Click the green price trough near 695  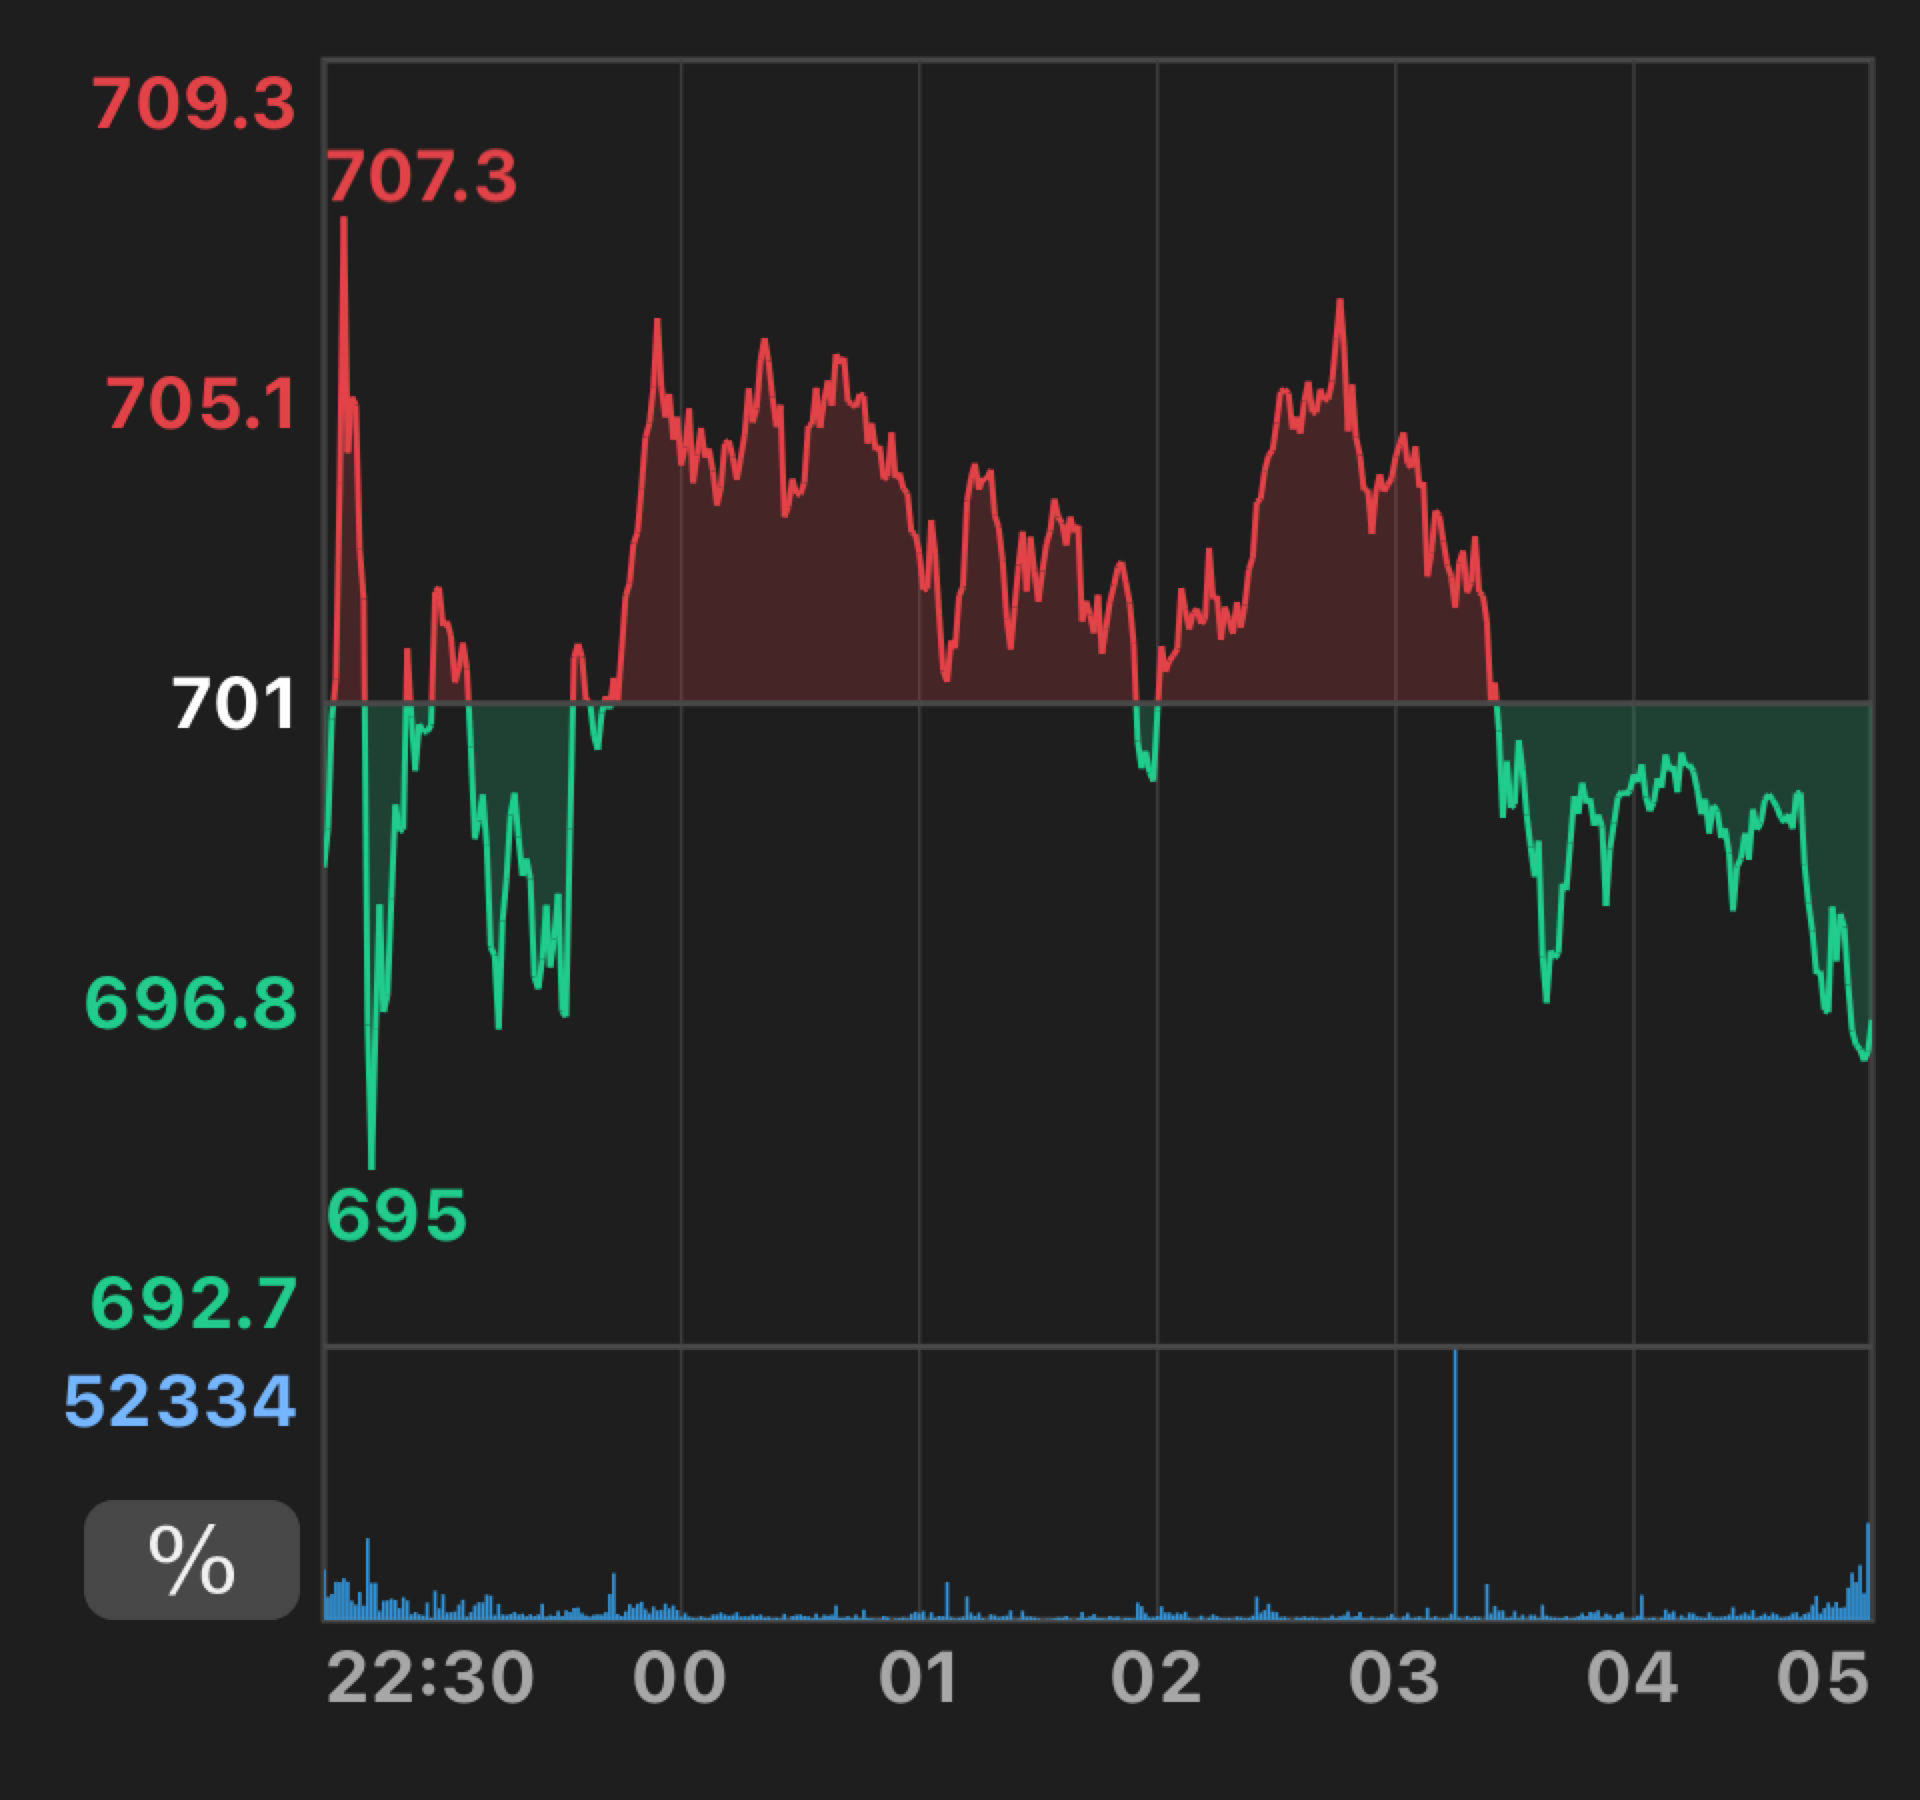click(372, 1163)
